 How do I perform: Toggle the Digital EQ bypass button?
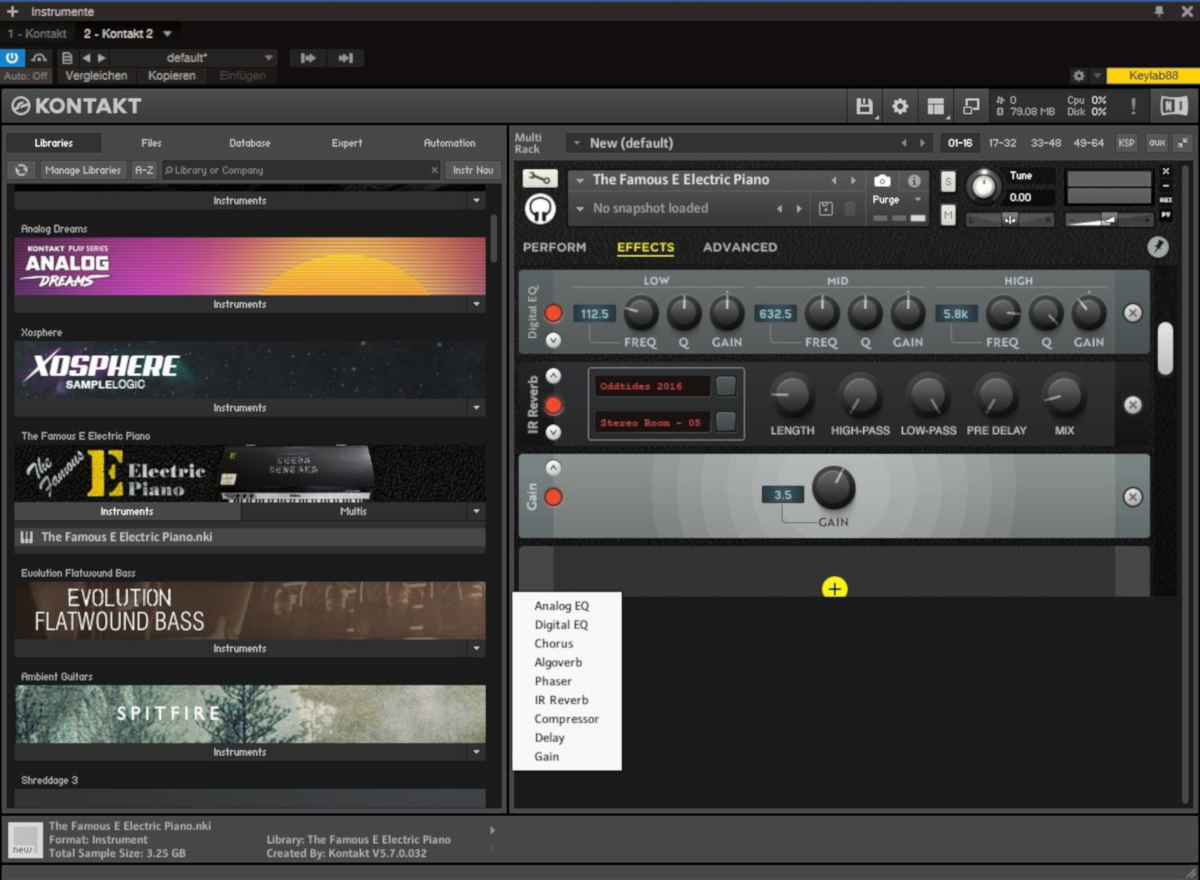(553, 313)
